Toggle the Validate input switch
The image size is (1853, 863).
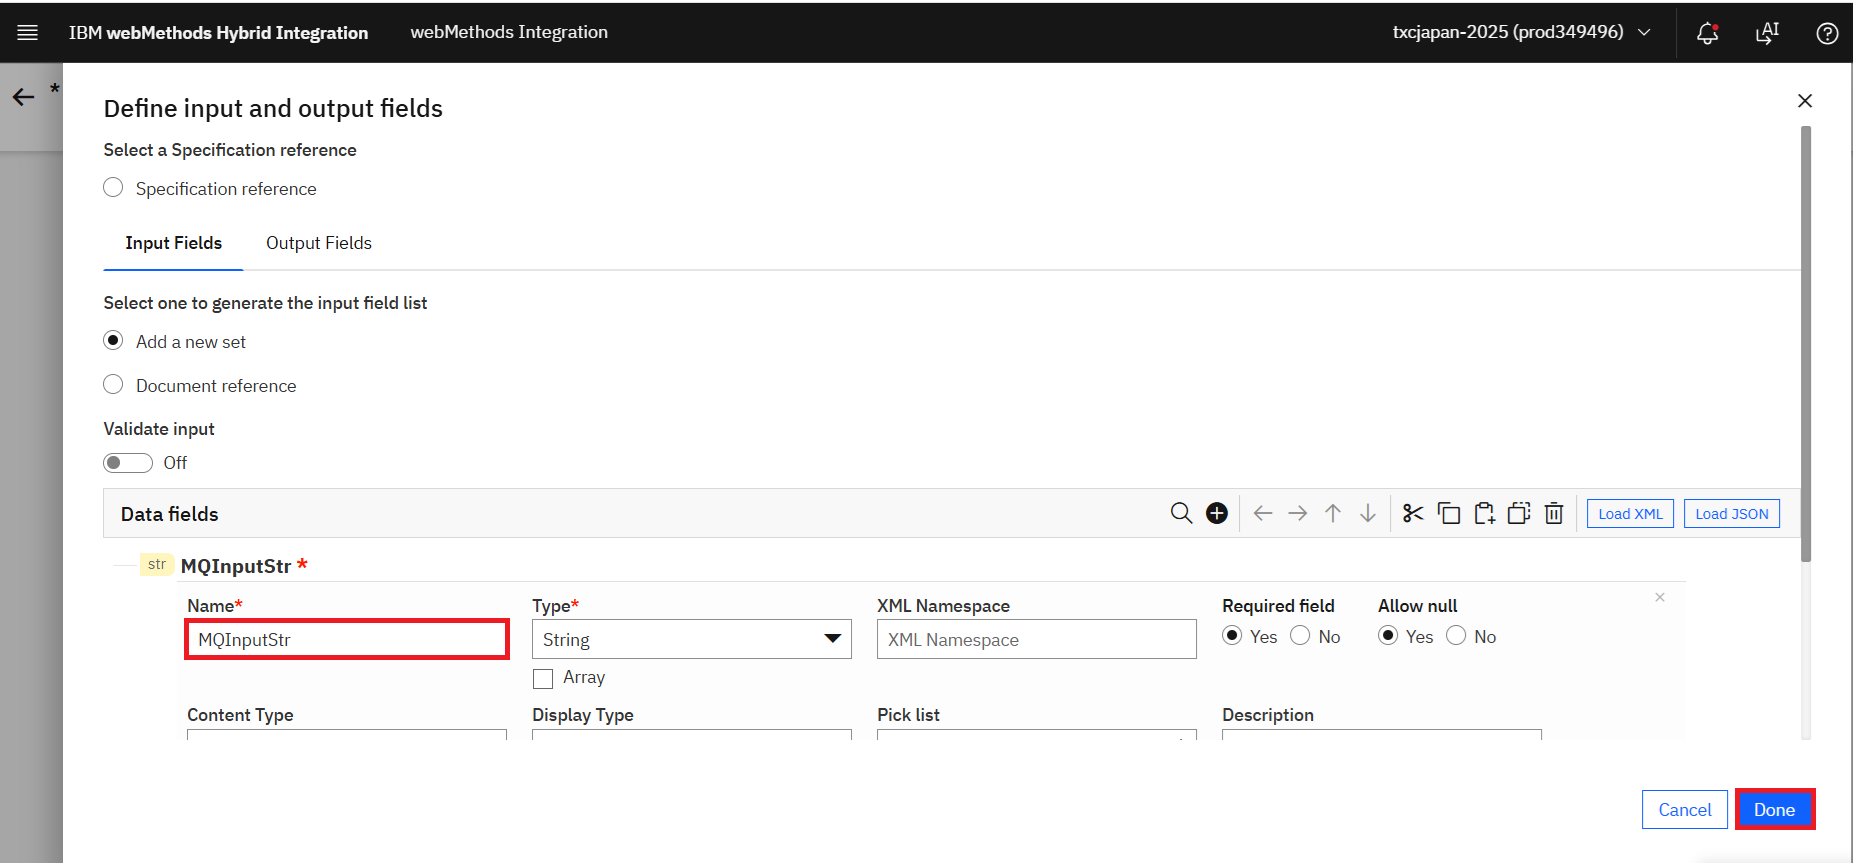tap(128, 463)
